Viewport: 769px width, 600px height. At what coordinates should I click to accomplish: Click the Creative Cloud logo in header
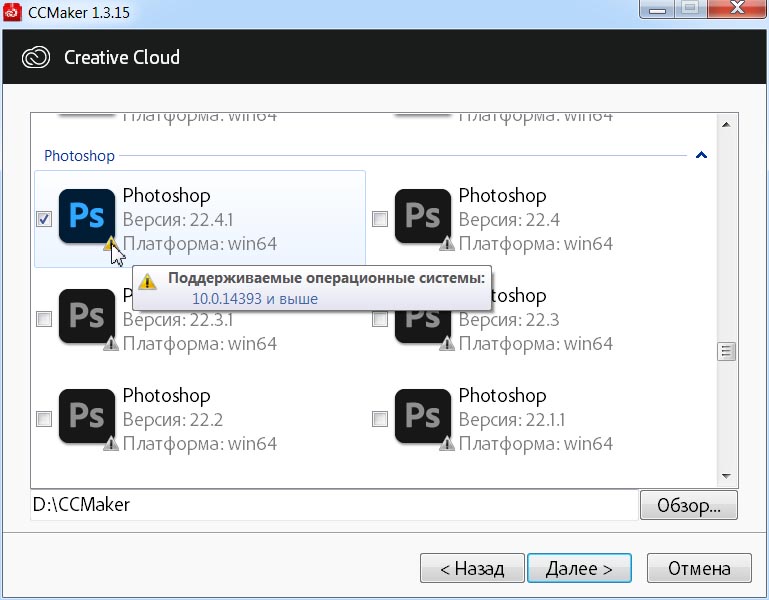click(x=36, y=57)
